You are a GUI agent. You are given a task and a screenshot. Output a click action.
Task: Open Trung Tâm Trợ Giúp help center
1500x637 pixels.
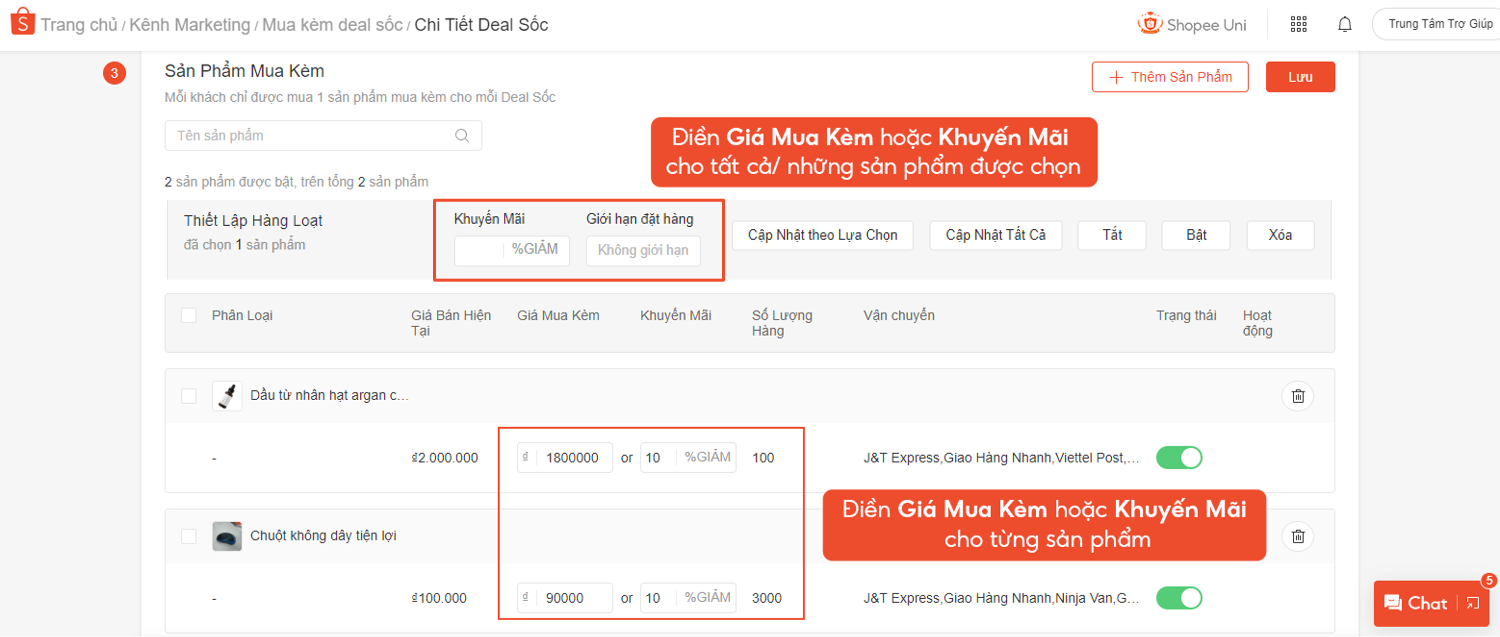point(1438,24)
